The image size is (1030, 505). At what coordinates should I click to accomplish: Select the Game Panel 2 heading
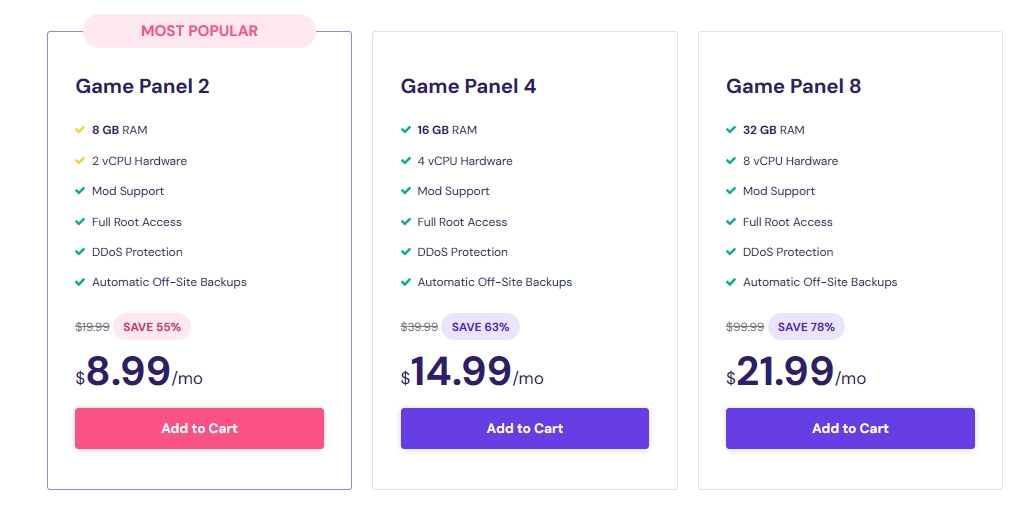[142, 86]
